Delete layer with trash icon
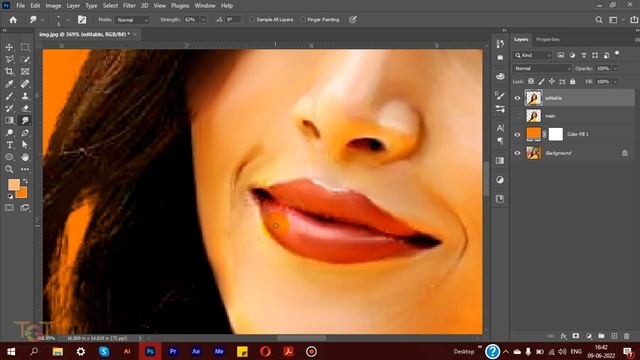Image resolution: width=640 pixels, height=360 pixels. pyautogui.click(x=627, y=336)
